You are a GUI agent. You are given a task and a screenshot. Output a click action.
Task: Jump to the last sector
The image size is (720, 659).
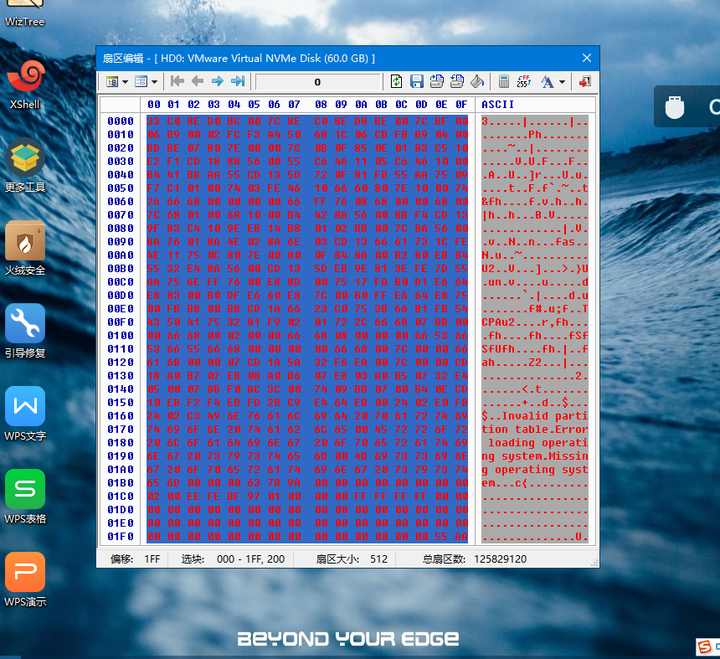238,81
